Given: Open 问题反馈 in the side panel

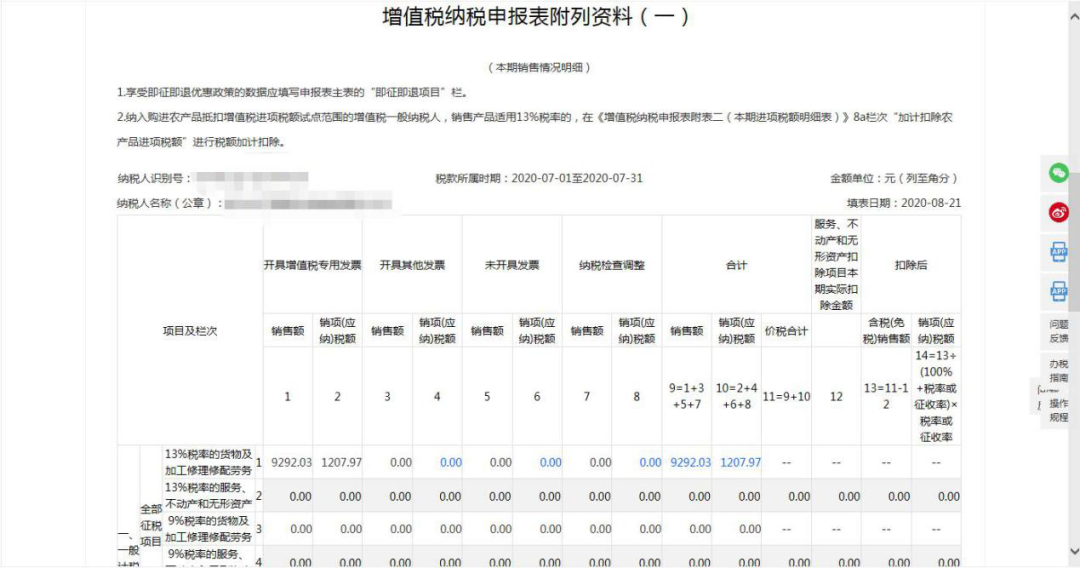Looking at the screenshot, I should coord(1059,331).
